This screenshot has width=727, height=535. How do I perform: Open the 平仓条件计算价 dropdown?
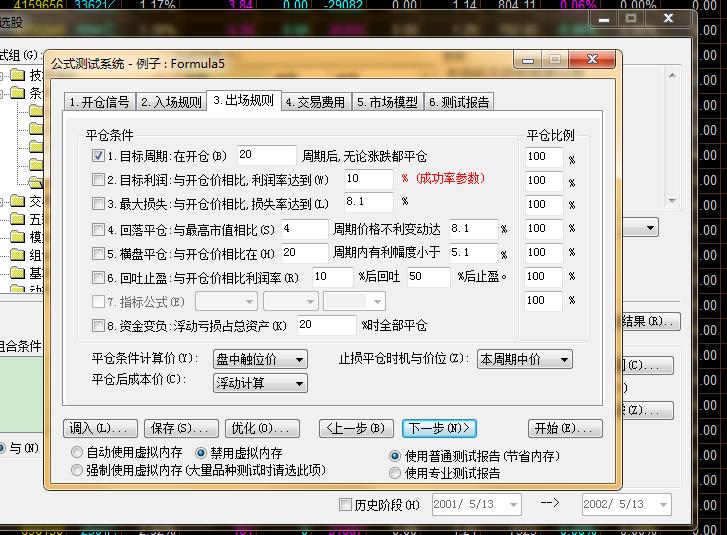point(259,359)
